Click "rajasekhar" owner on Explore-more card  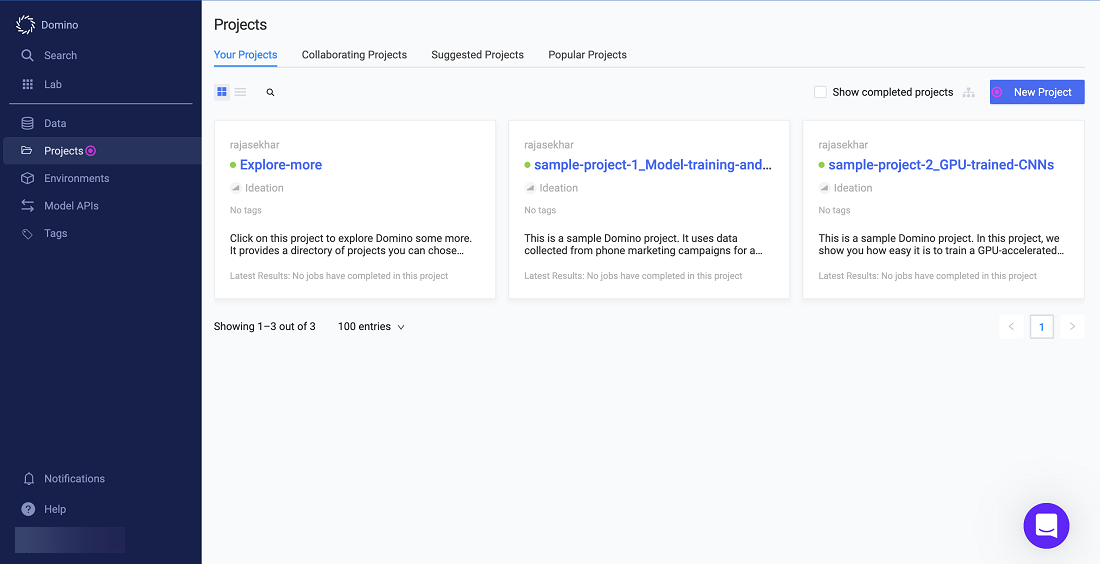tap(255, 145)
